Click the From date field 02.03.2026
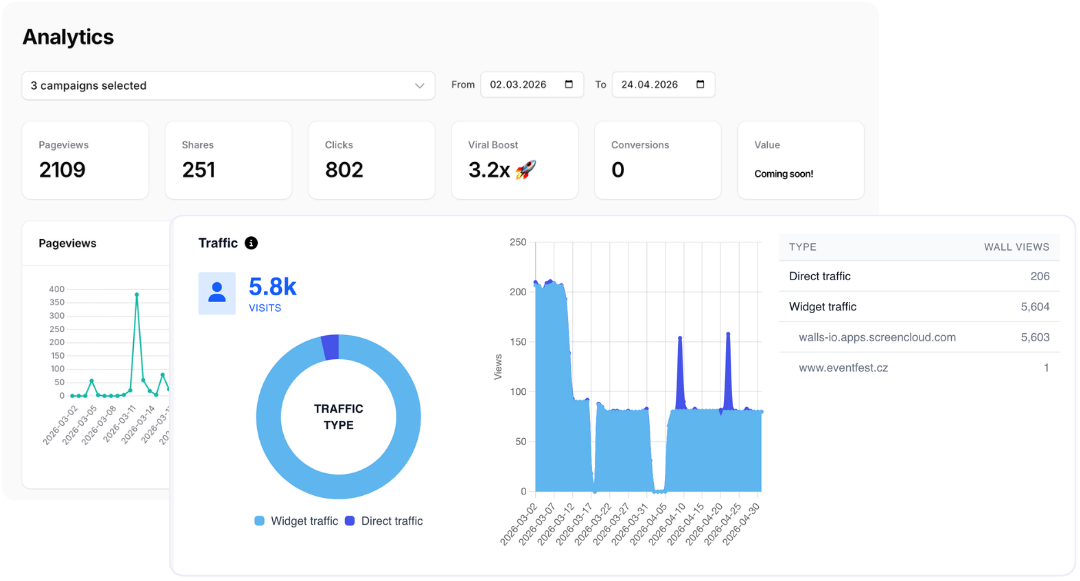The image size is (1080, 581). [x=532, y=85]
